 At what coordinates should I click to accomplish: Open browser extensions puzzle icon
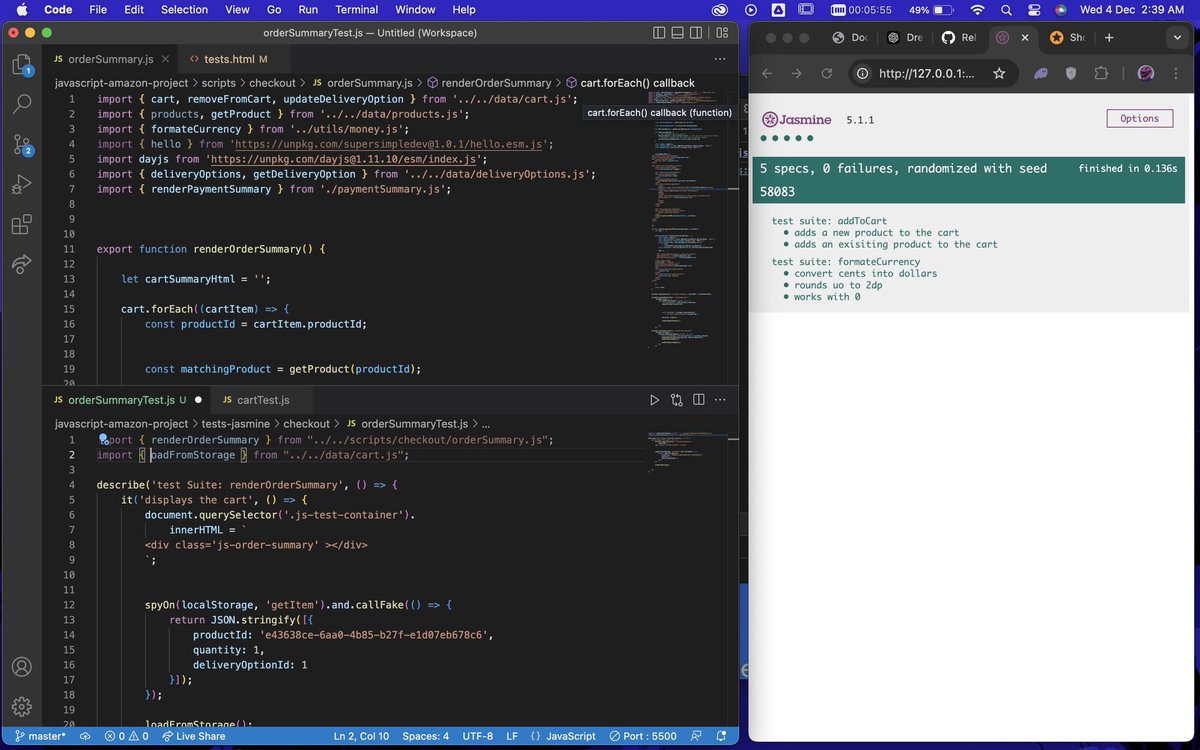click(1101, 73)
